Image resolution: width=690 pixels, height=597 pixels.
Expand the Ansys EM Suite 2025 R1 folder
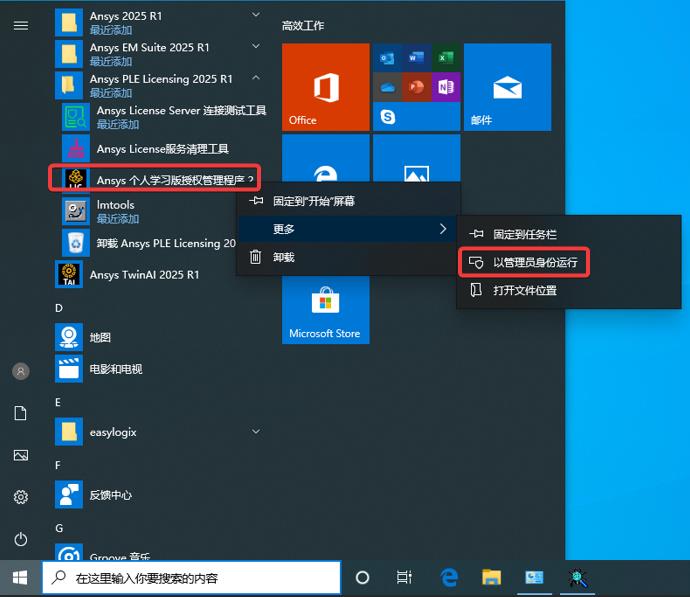click(158, 54)
